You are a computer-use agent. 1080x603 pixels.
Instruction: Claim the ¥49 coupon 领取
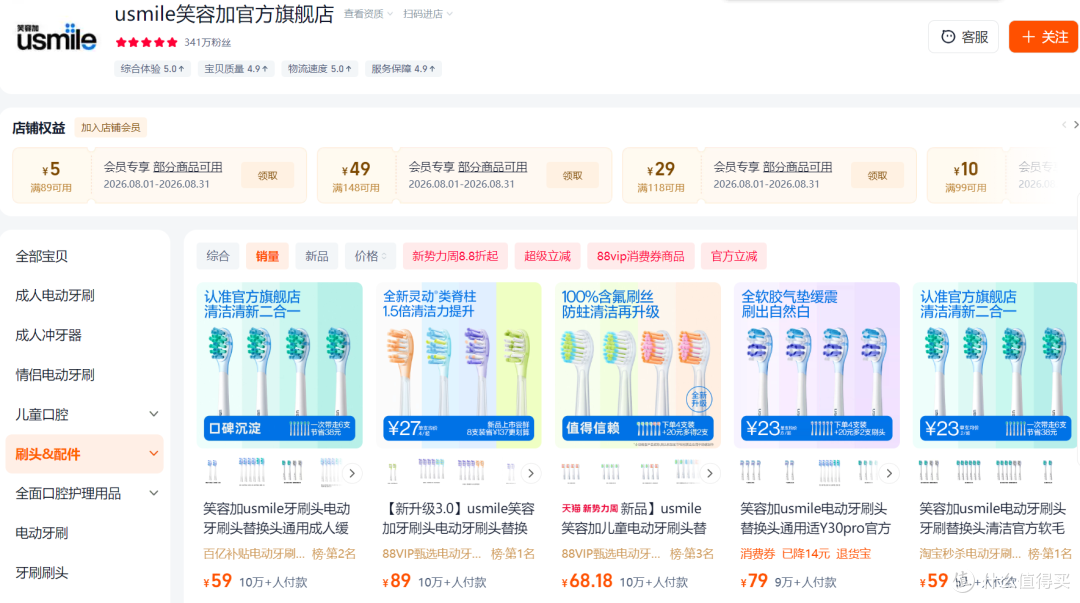[x=572, y=176]
